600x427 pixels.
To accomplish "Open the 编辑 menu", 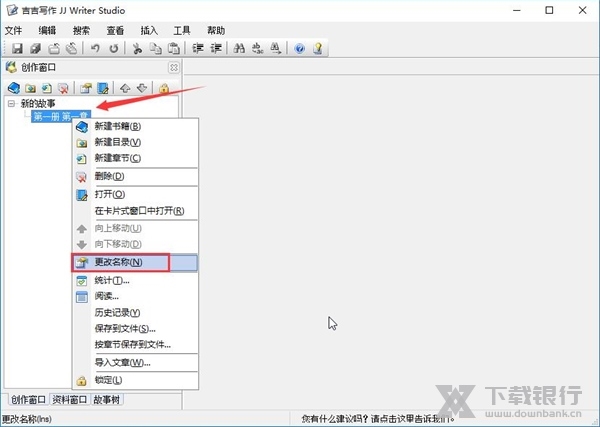I will [x=47, y=31].
